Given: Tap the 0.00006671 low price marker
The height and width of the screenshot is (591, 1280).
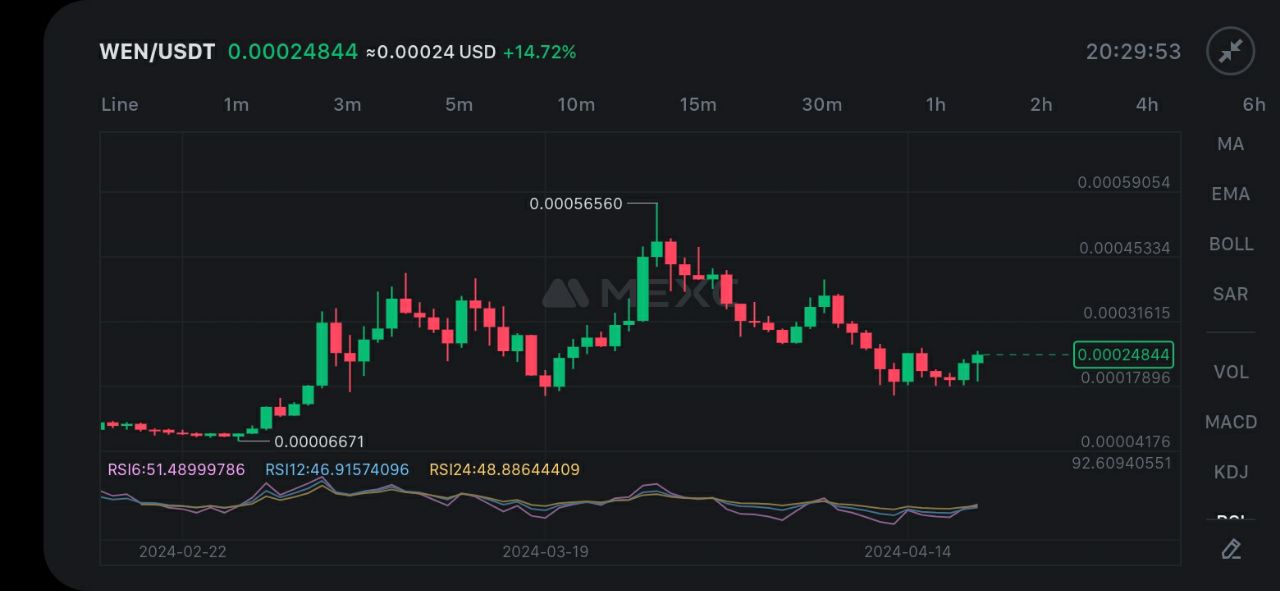Looking at the screenshot, I should click(x=319, y=441).
